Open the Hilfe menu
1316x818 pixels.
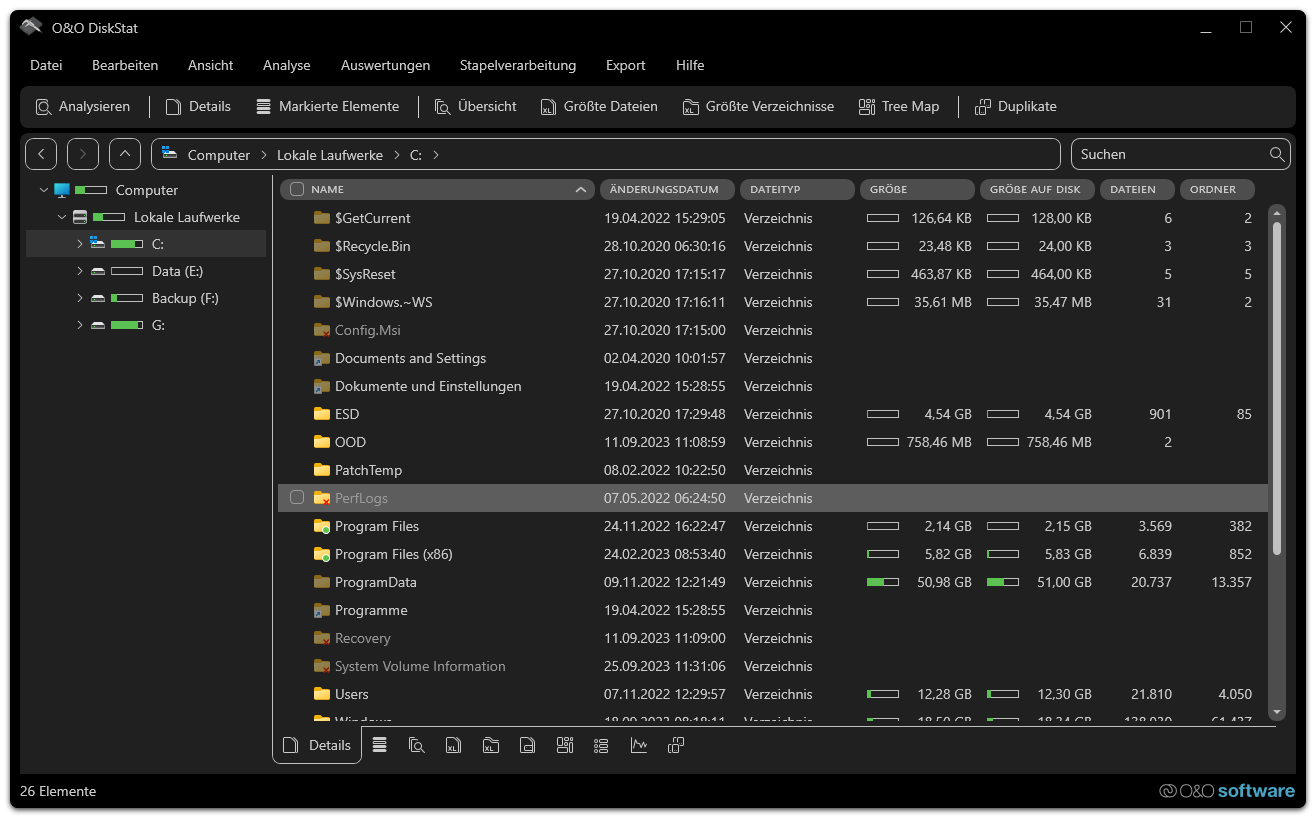[690, 65]
